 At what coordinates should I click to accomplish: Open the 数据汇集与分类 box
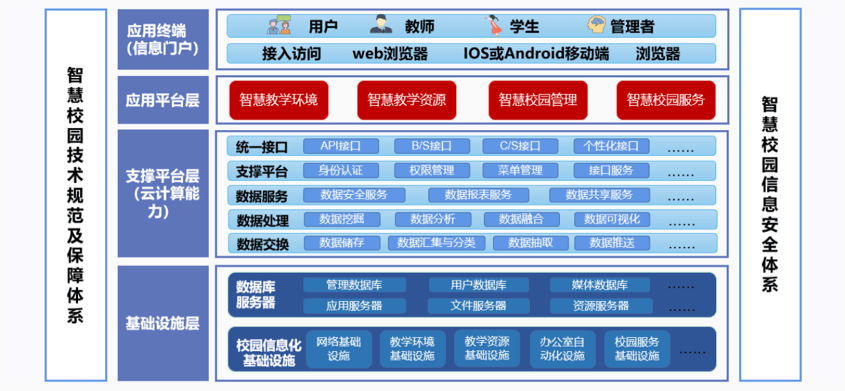(437, 243)
